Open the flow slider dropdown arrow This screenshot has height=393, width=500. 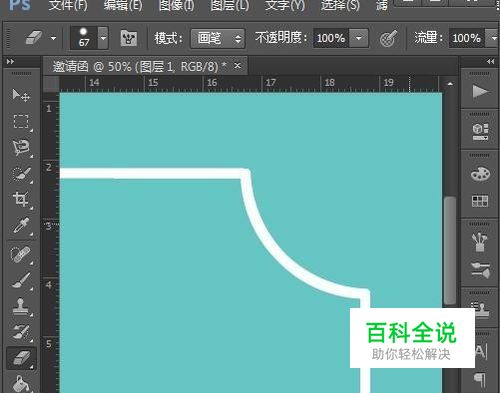[x=493, y=38]
